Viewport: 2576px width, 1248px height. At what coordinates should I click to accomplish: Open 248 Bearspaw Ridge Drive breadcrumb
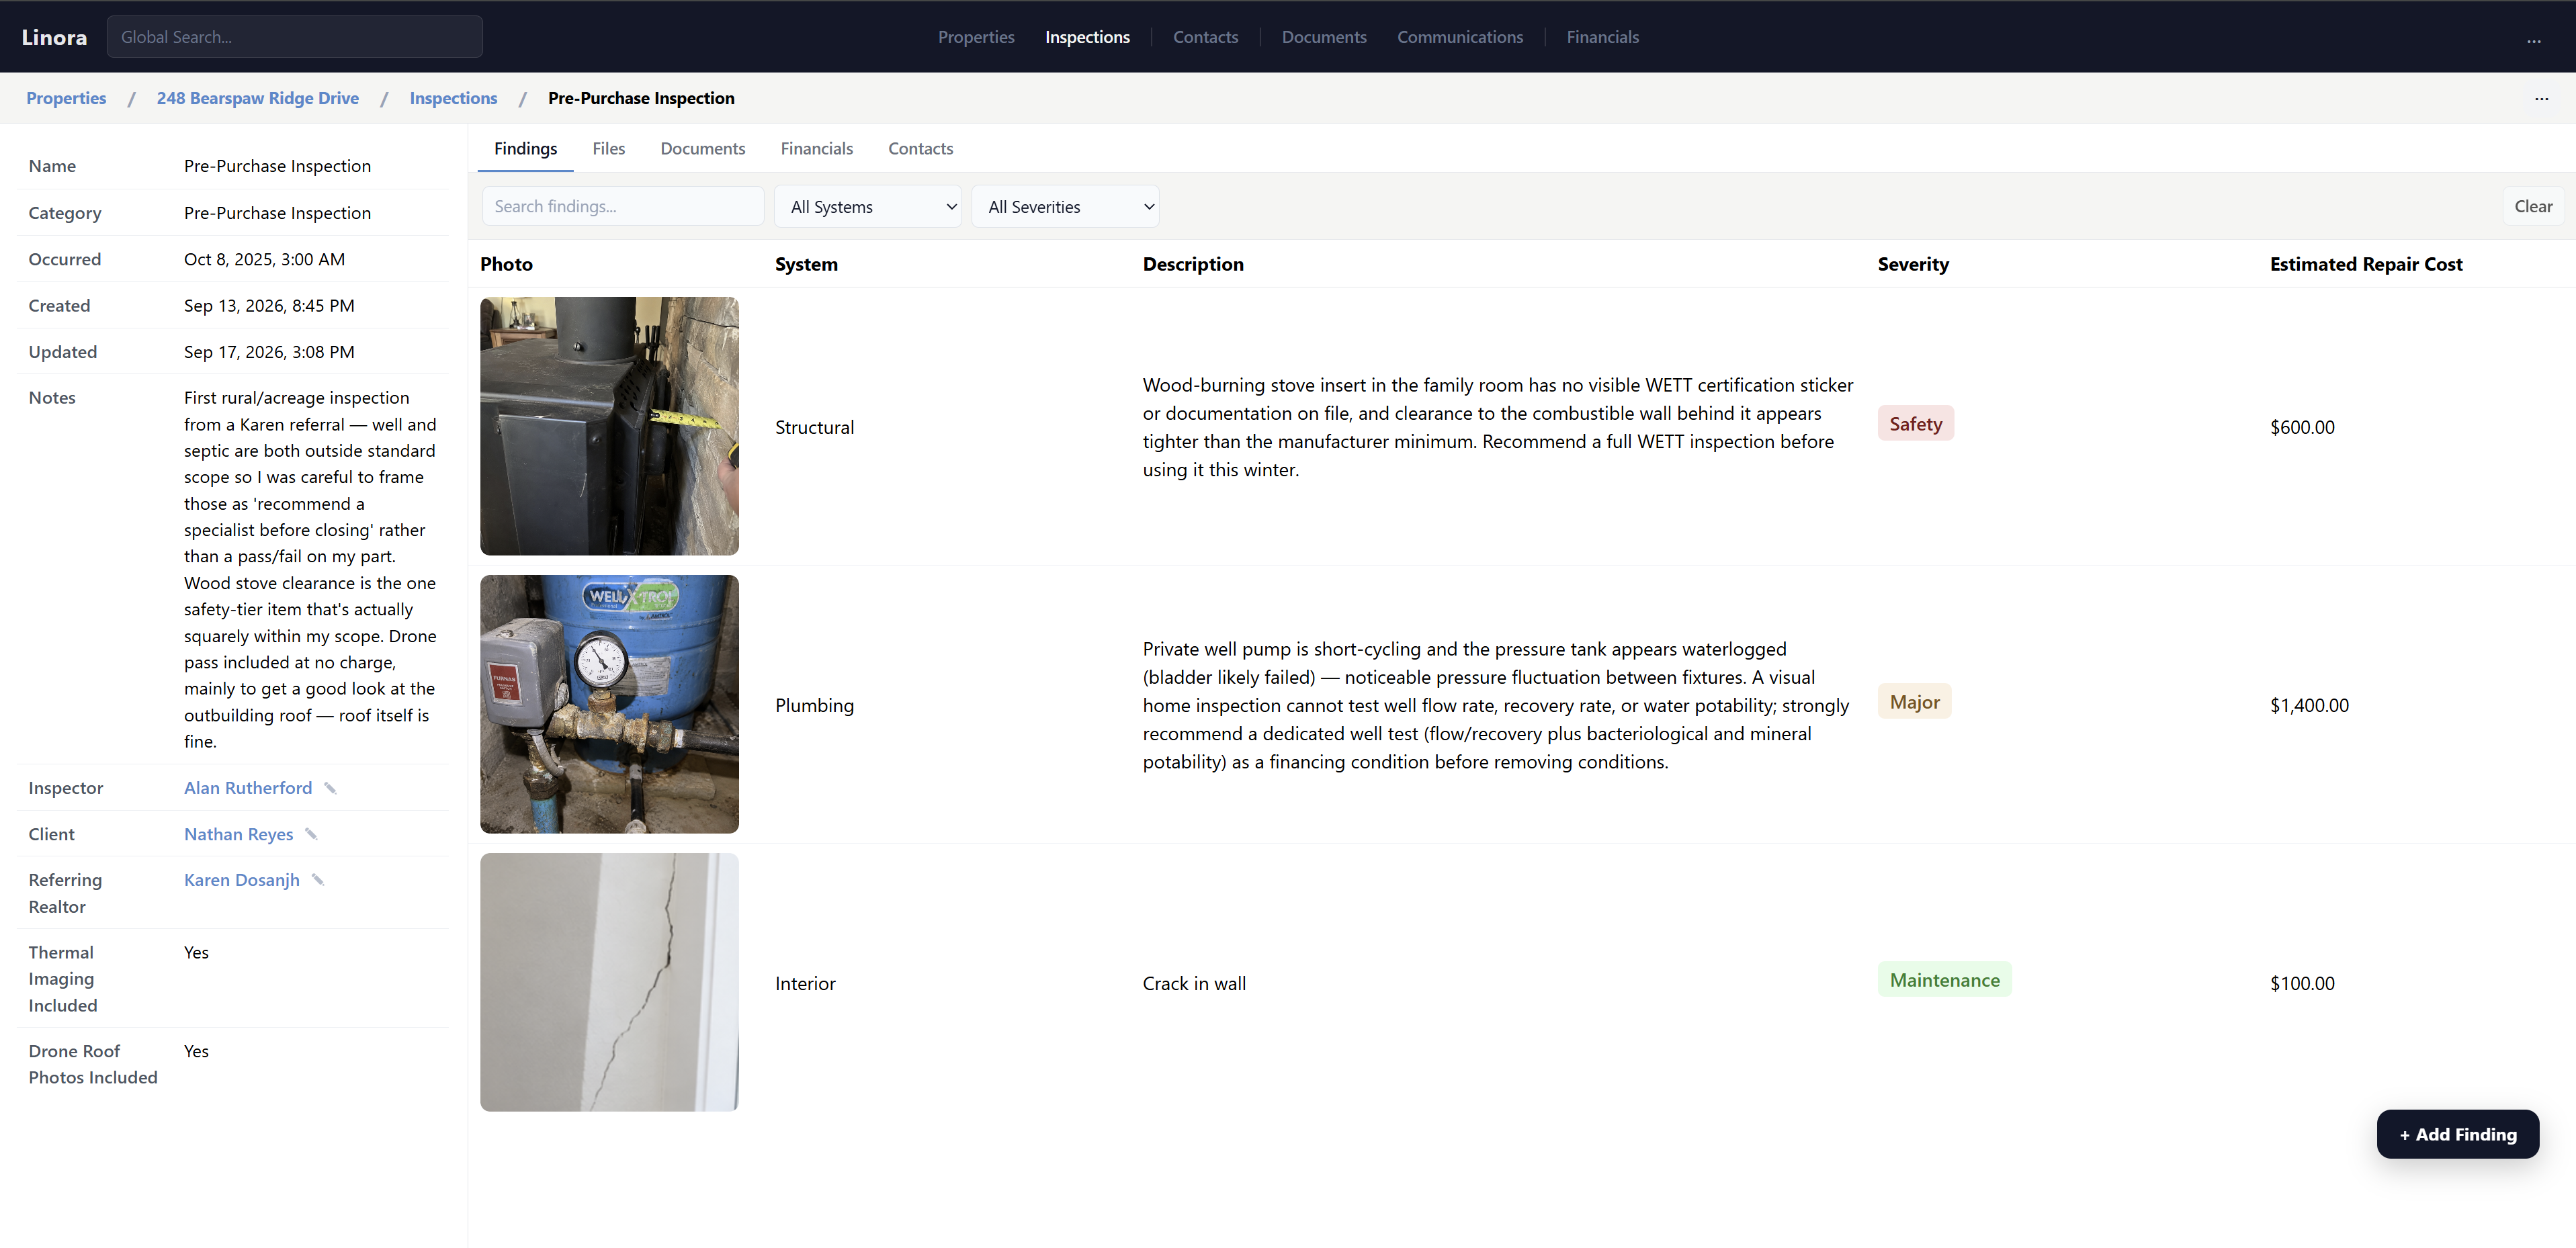coord(257,98)
